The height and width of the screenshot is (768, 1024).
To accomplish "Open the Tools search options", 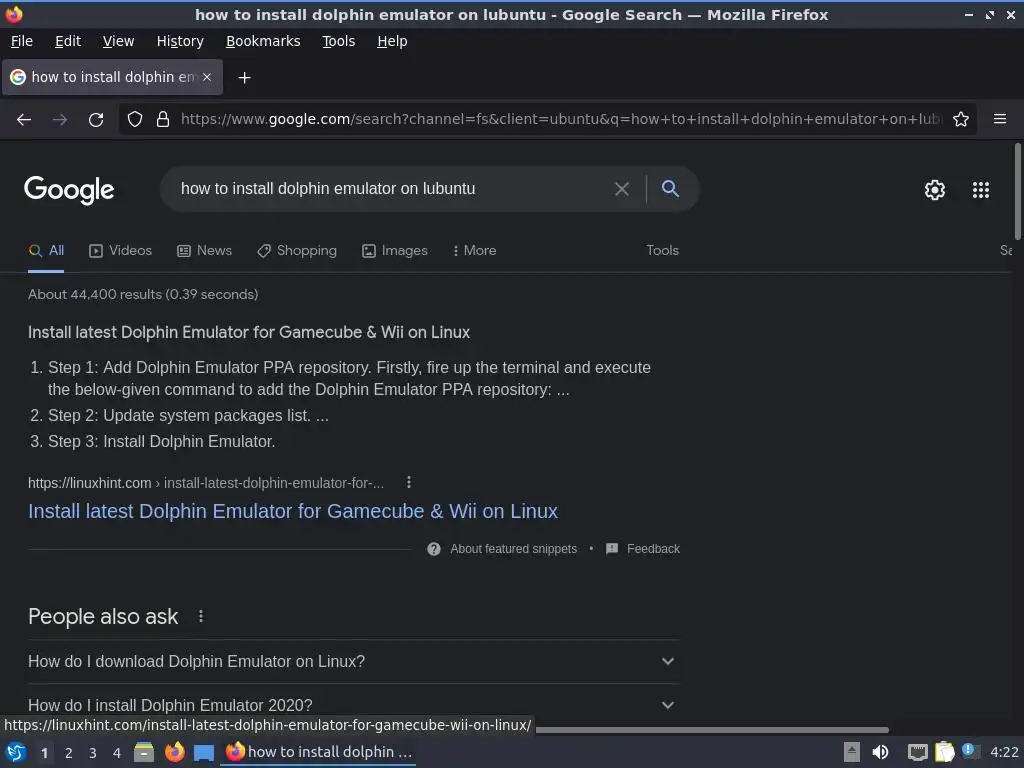I will point(662,251).
